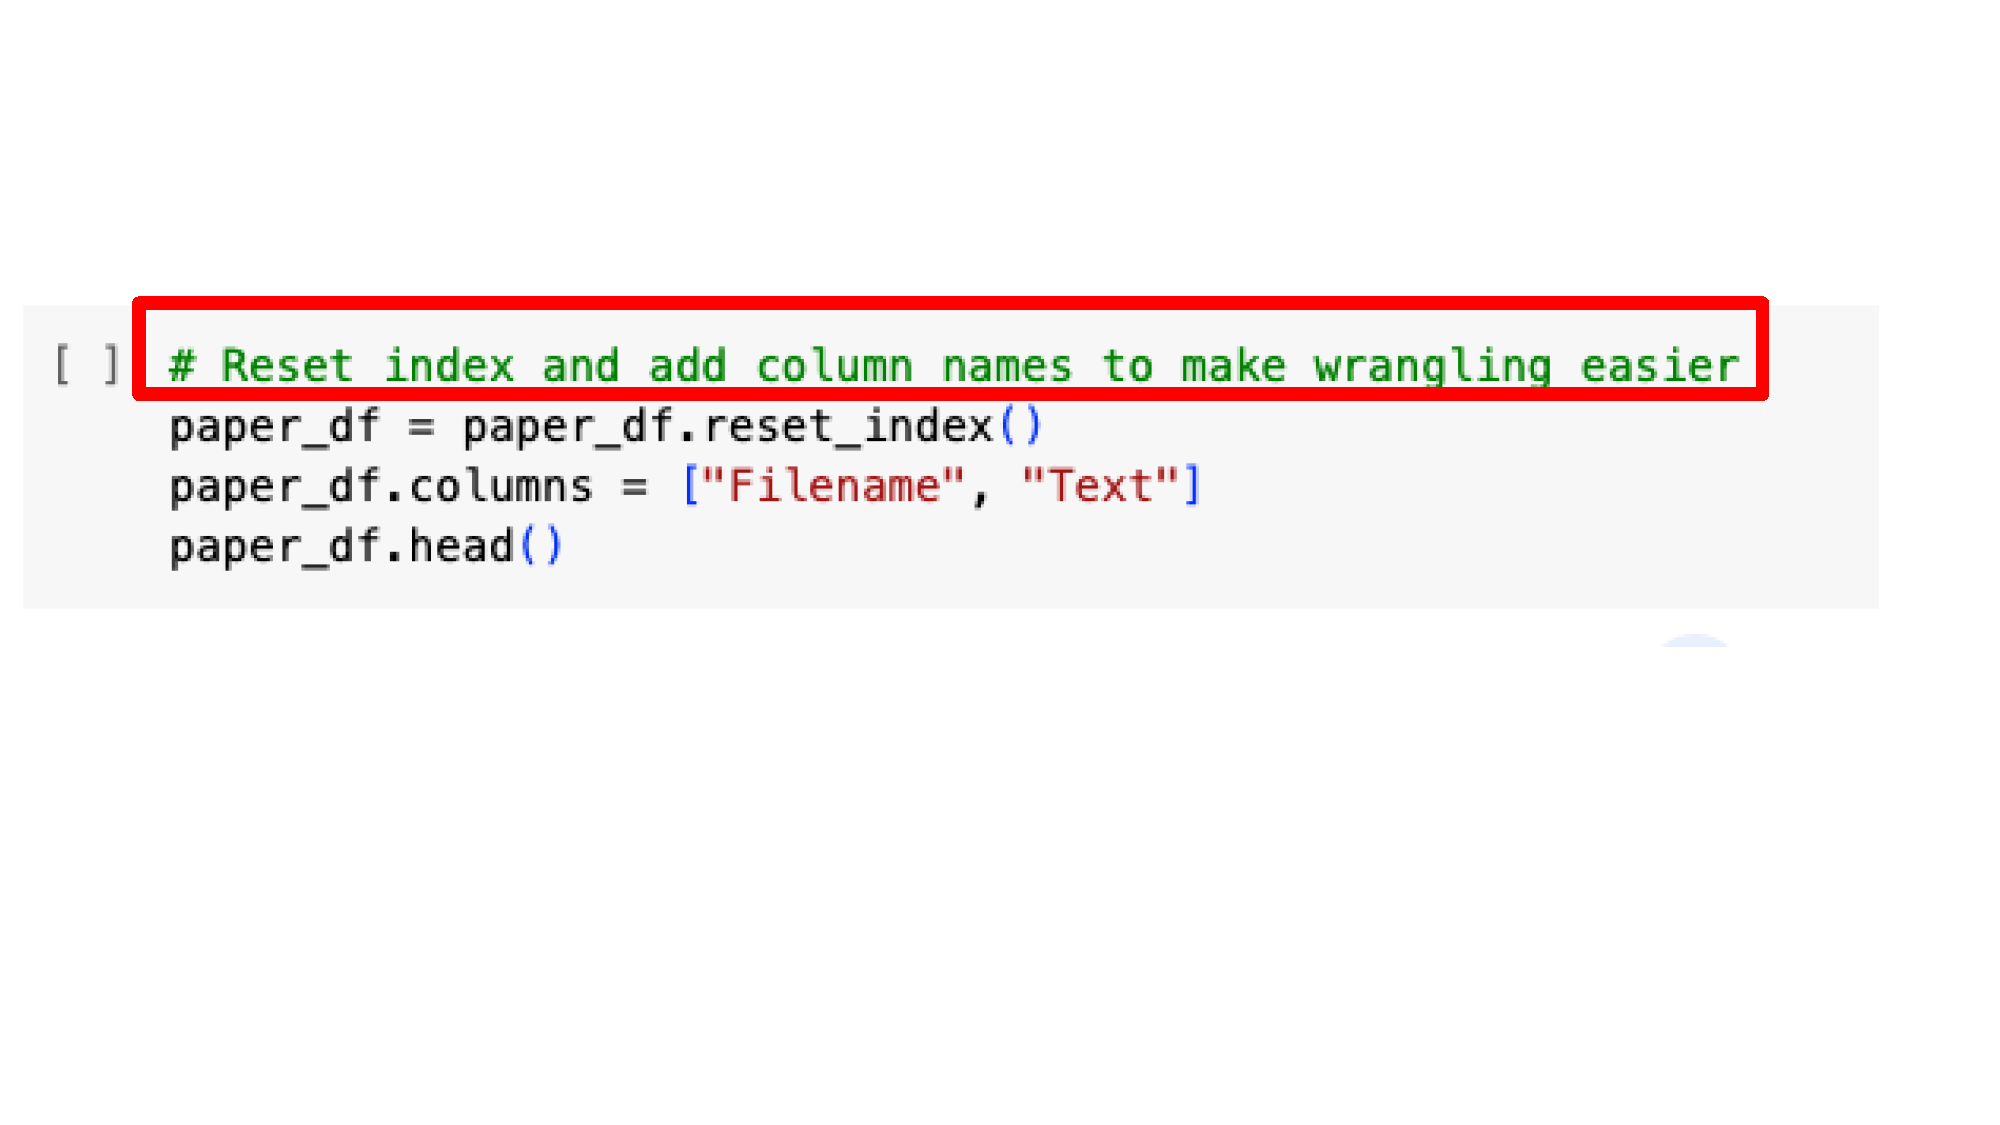Click the first paper_df variable on assignment line
Image resolution: width=2000 pixels, height=1125 pixels.
tap(274, 427)
